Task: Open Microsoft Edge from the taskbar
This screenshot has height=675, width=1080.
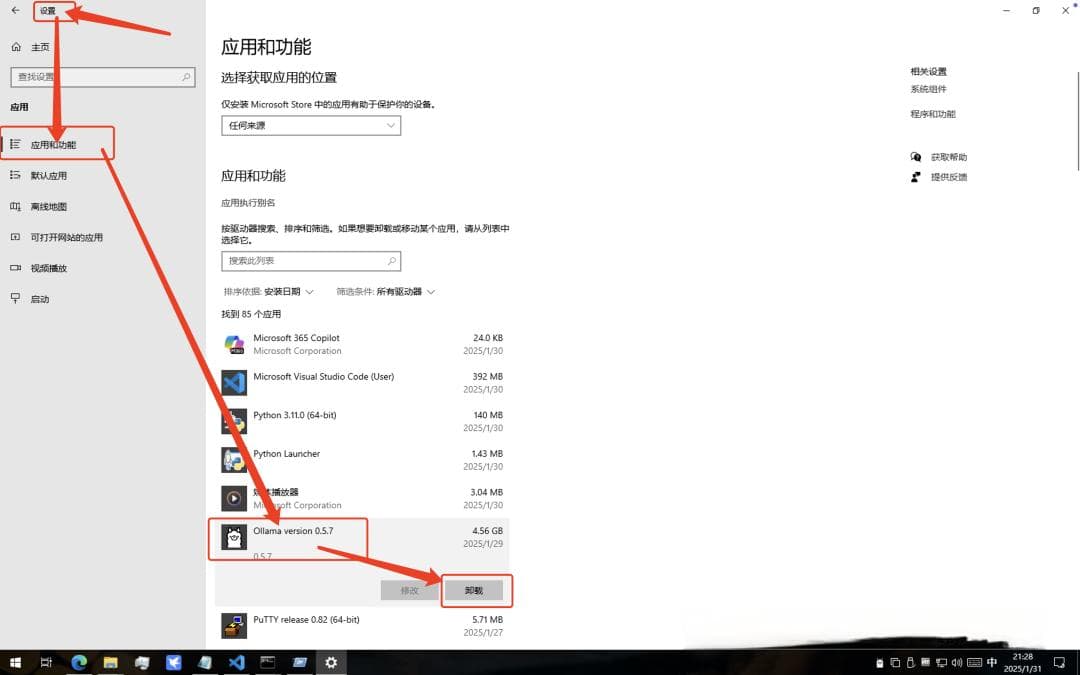Action: pyautogui.click(x=79, y=663)
